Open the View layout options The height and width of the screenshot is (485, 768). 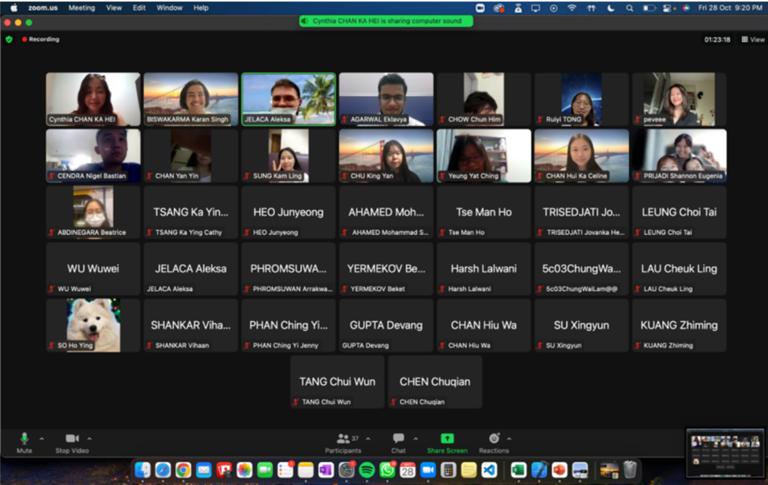[753, 39]
